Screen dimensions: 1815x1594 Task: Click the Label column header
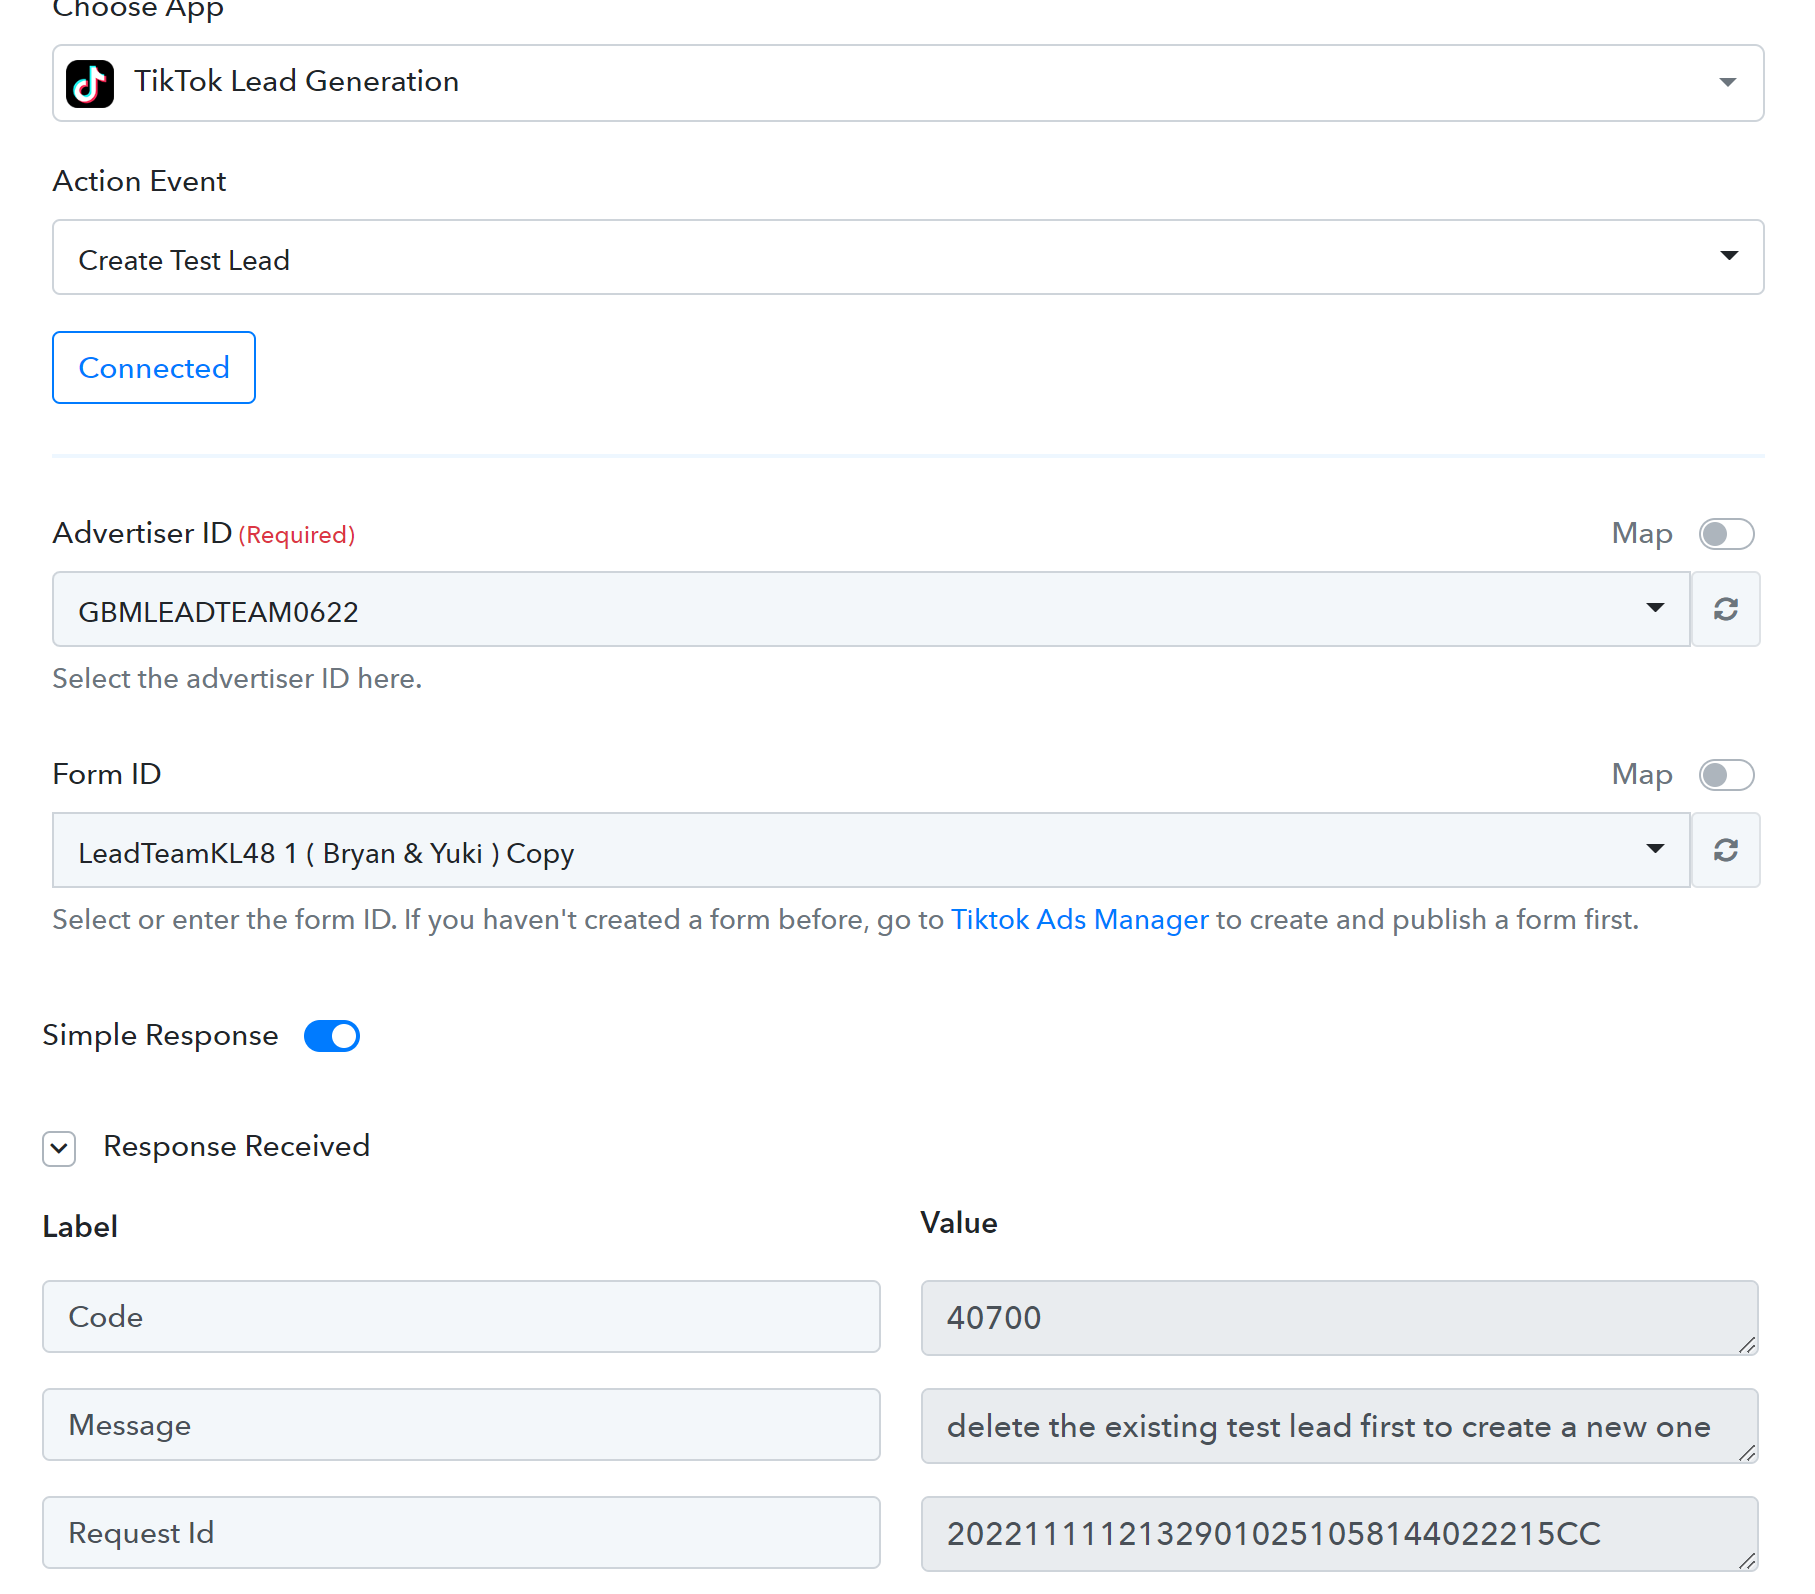click(80, 1227)
